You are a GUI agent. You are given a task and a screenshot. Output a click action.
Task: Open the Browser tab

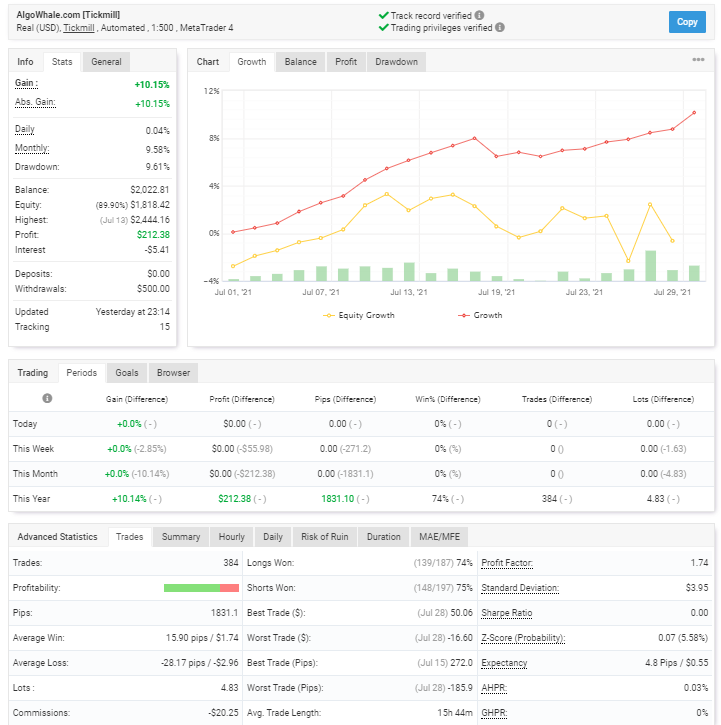click(173, 373)
